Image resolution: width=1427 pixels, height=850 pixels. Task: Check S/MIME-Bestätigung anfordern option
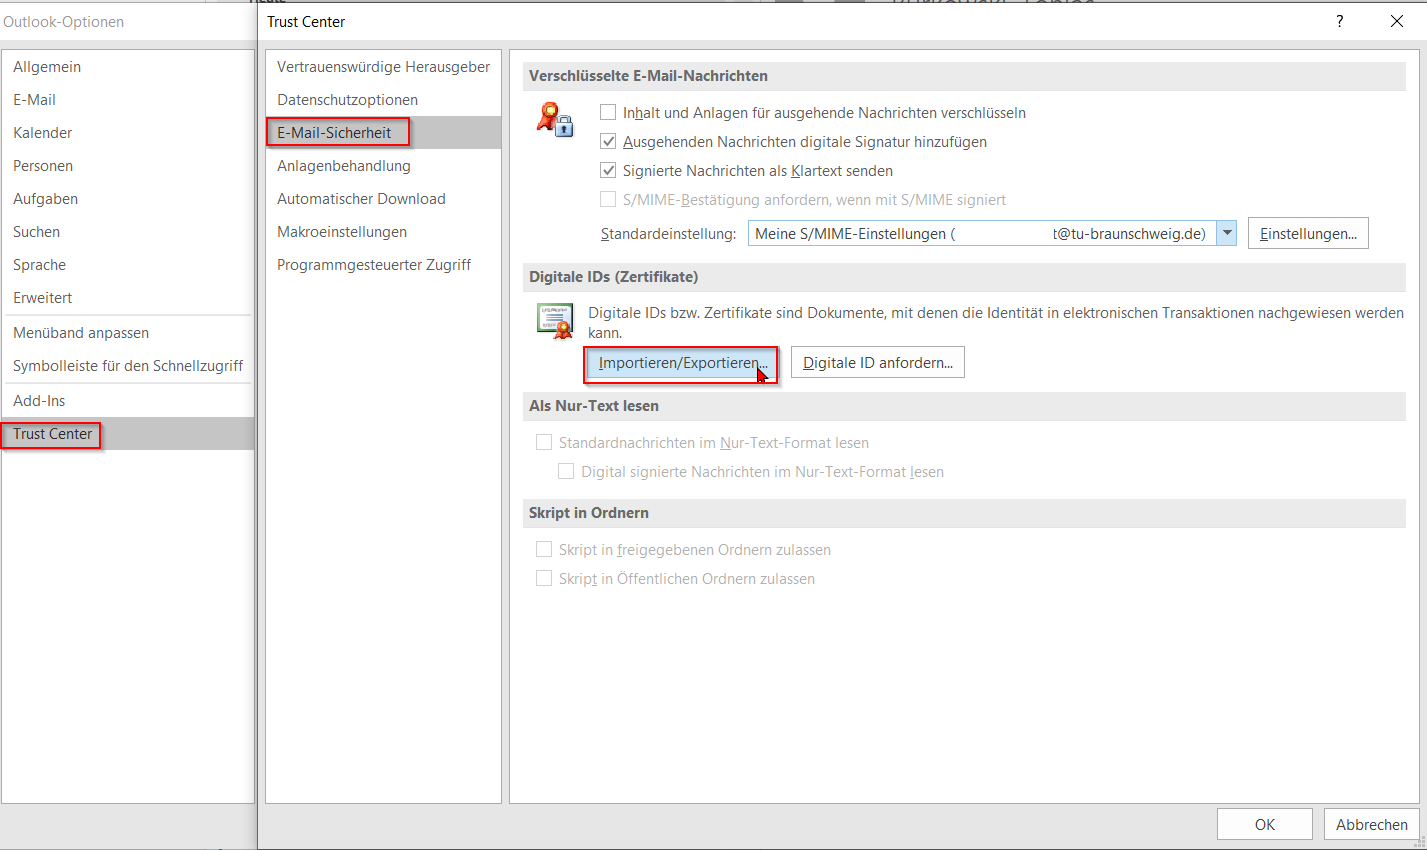tap(608, 199)
